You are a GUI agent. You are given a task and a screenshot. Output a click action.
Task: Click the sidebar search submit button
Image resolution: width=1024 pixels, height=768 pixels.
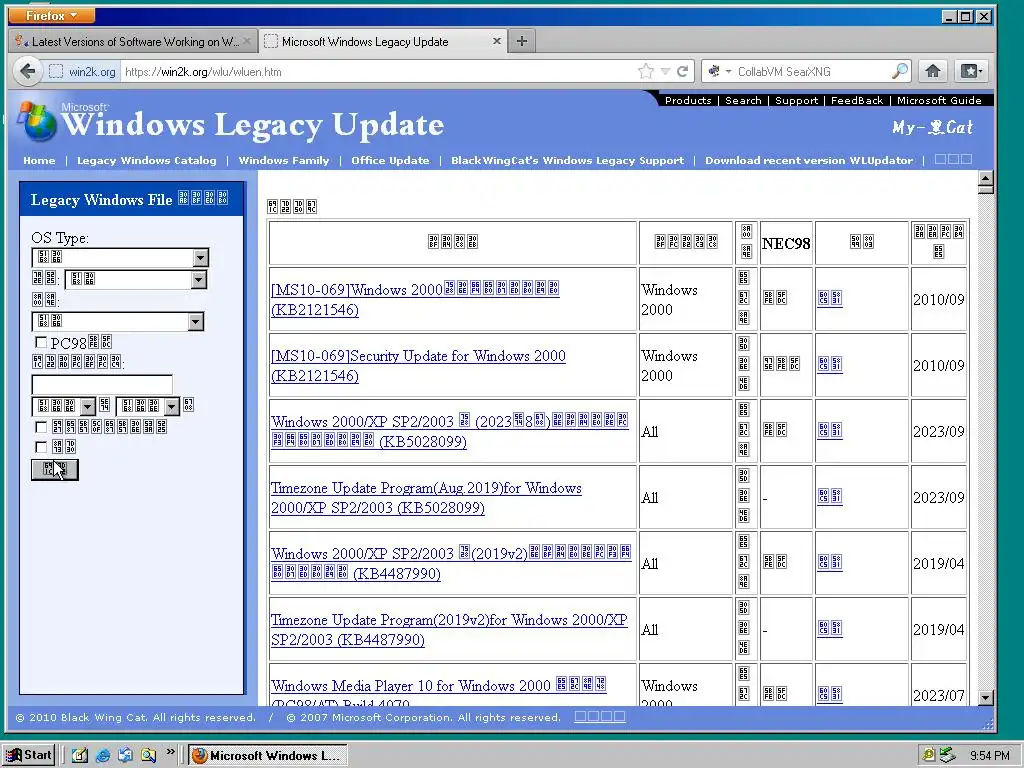pyautogui.click(x=55, y=470)
